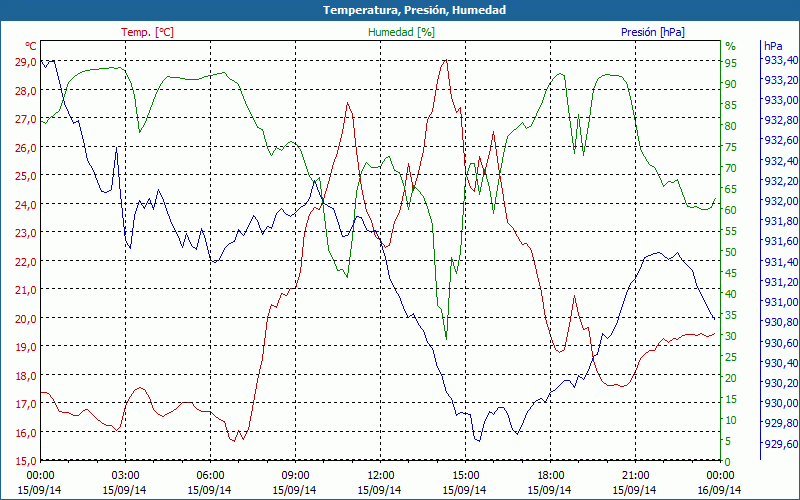Click the humidity axis value '15'
Image resolution: width=800 pixels, height=500 pixels.
731,399
